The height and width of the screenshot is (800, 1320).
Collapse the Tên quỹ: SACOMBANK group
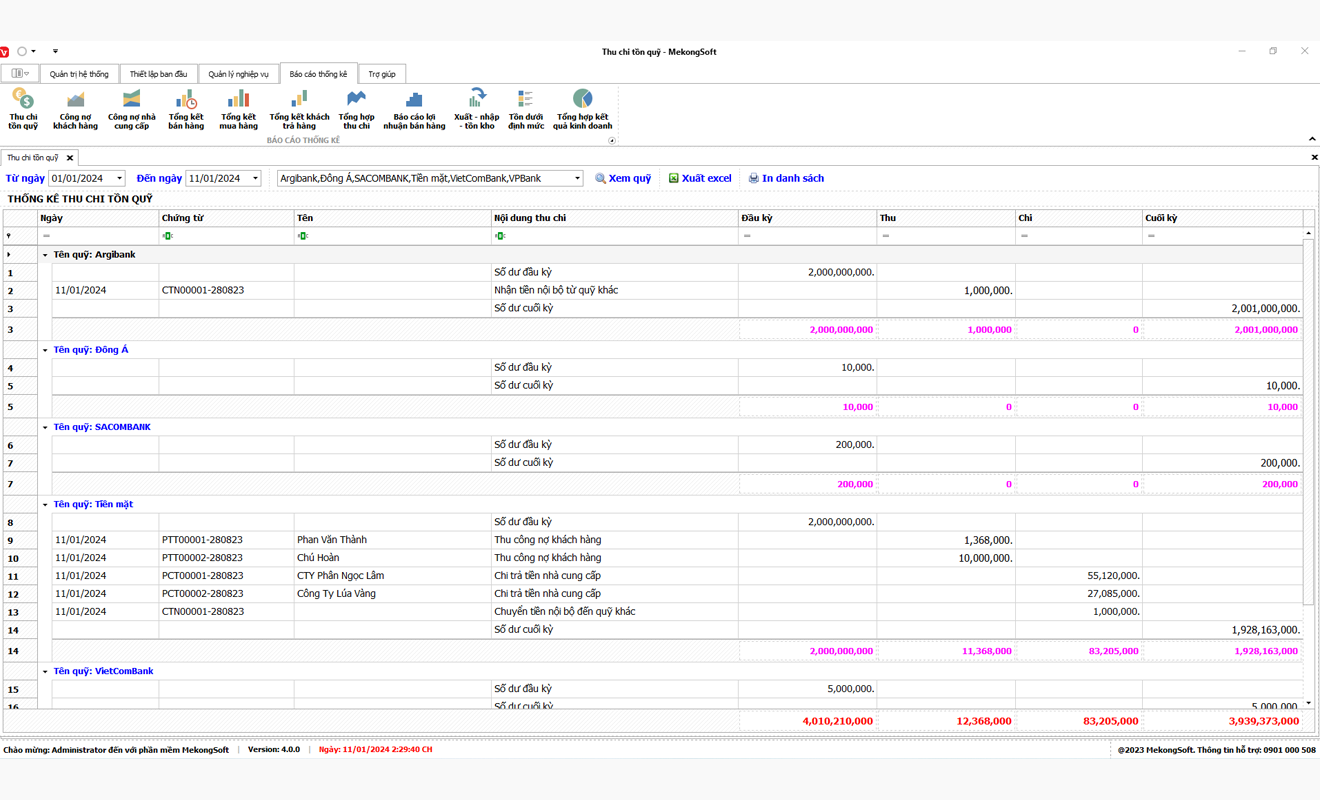tap(45, 428)
